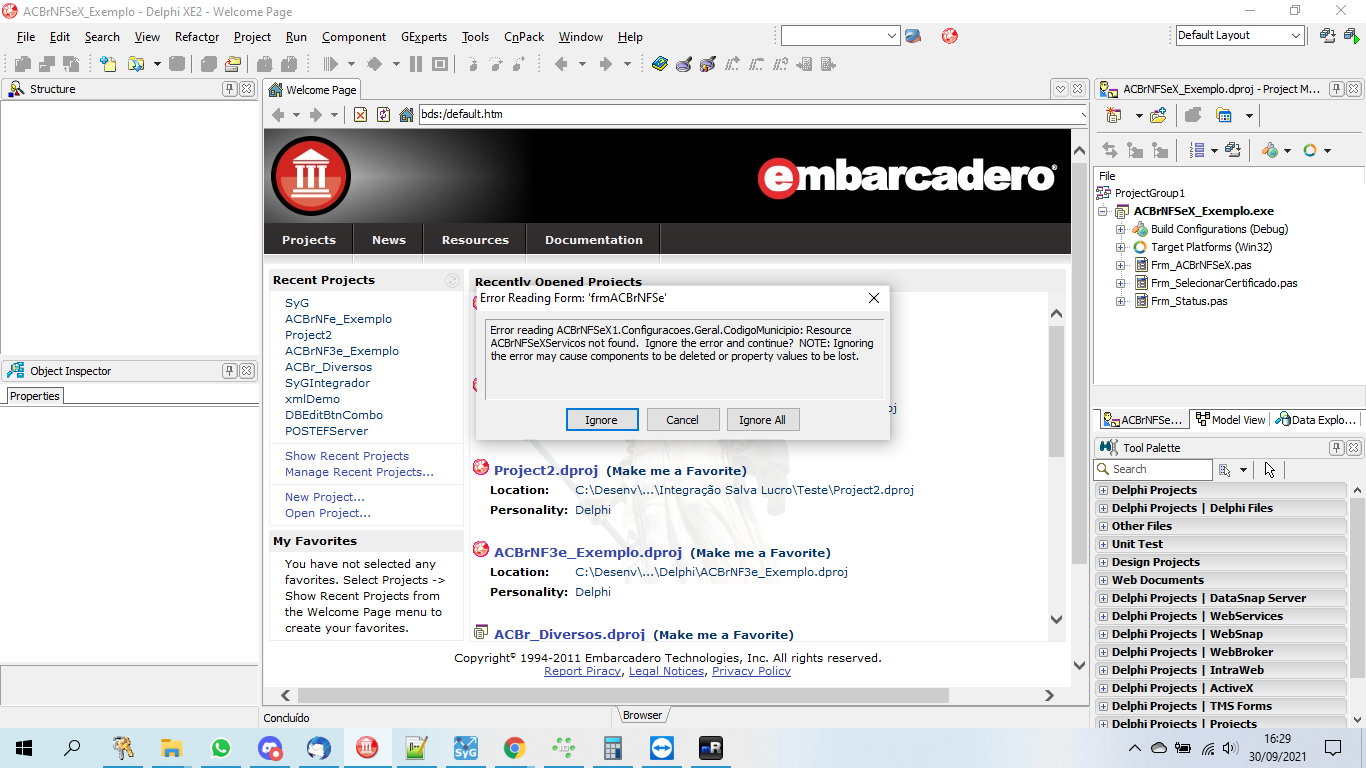
Task: Click the Save toolbar icon
Action: pyautogui.click(x=177, y=64)
